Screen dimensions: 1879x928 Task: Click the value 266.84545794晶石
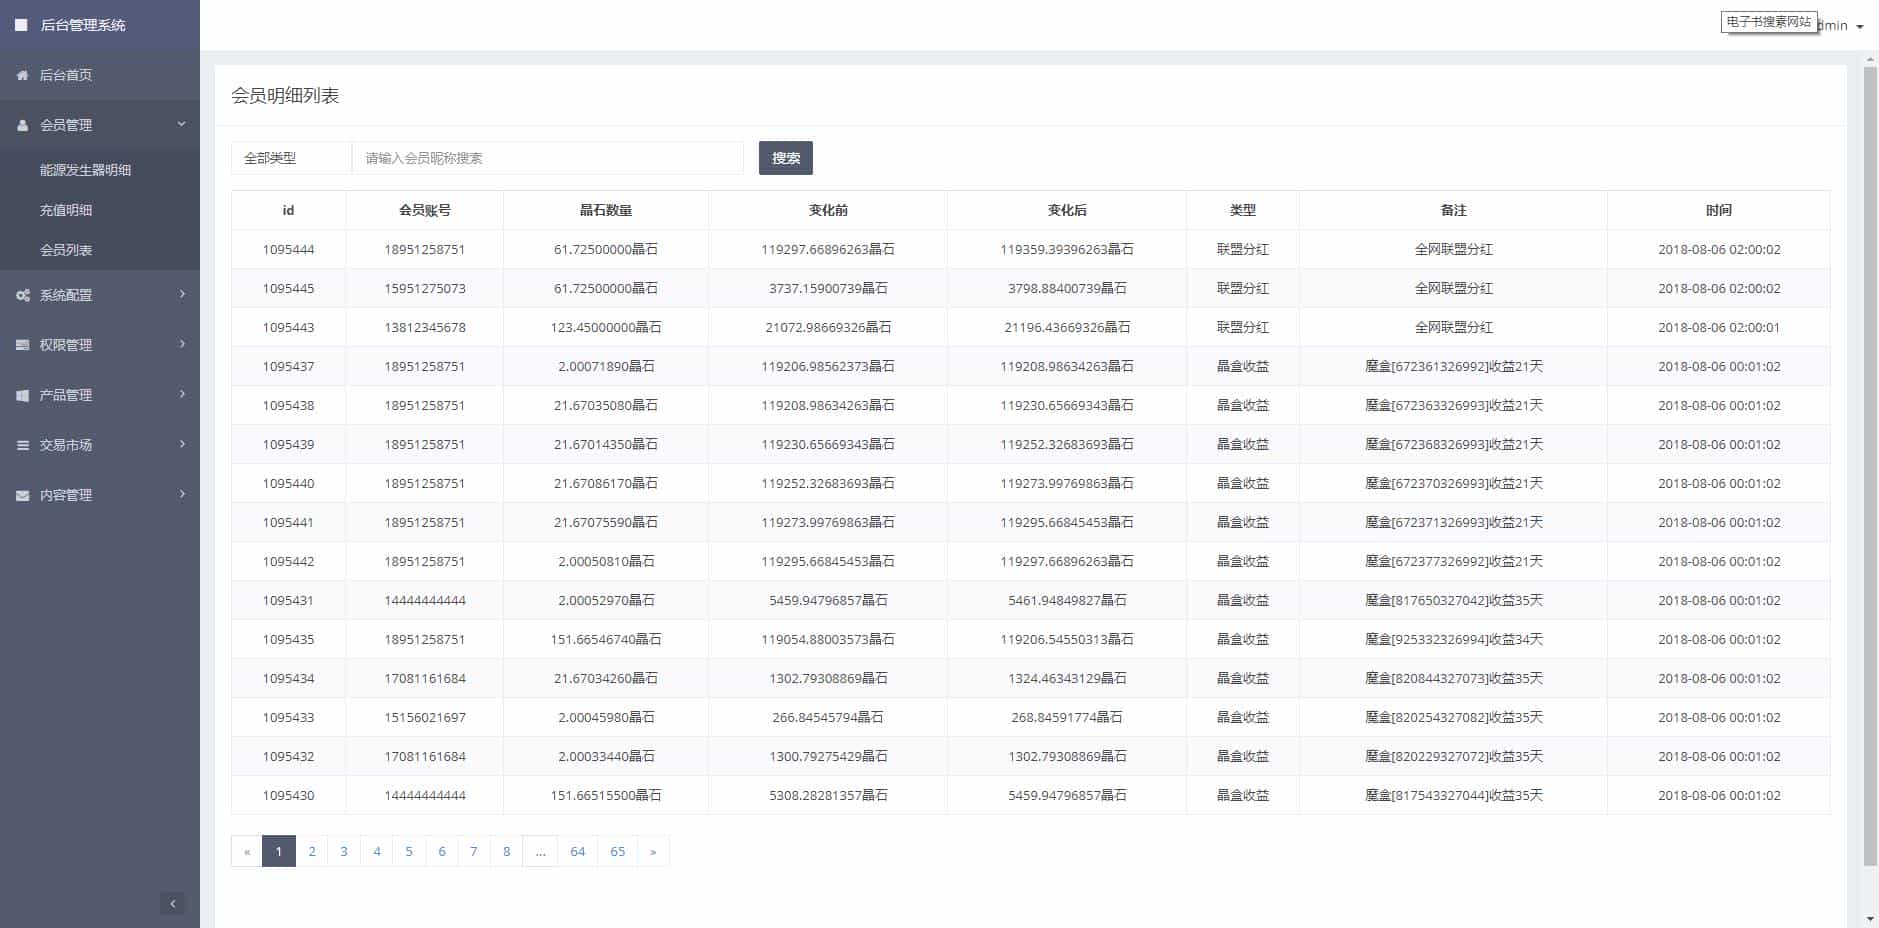point(828,717)
